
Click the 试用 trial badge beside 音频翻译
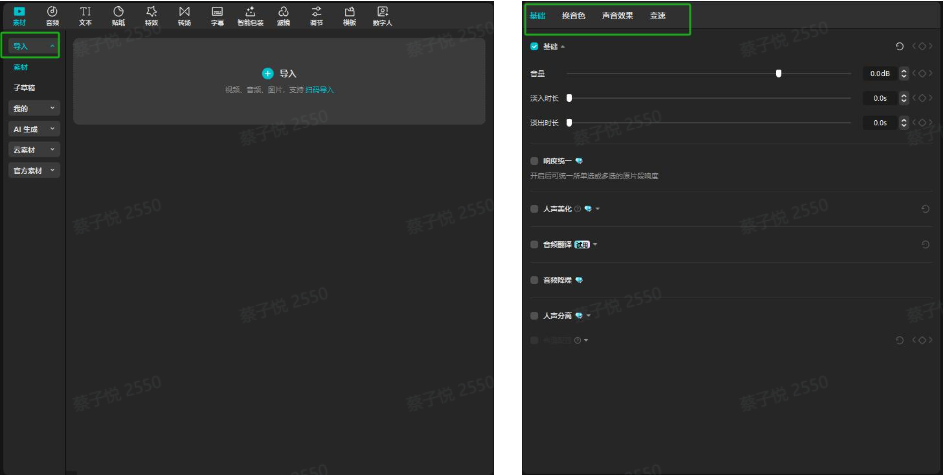[x=582, y=244]
